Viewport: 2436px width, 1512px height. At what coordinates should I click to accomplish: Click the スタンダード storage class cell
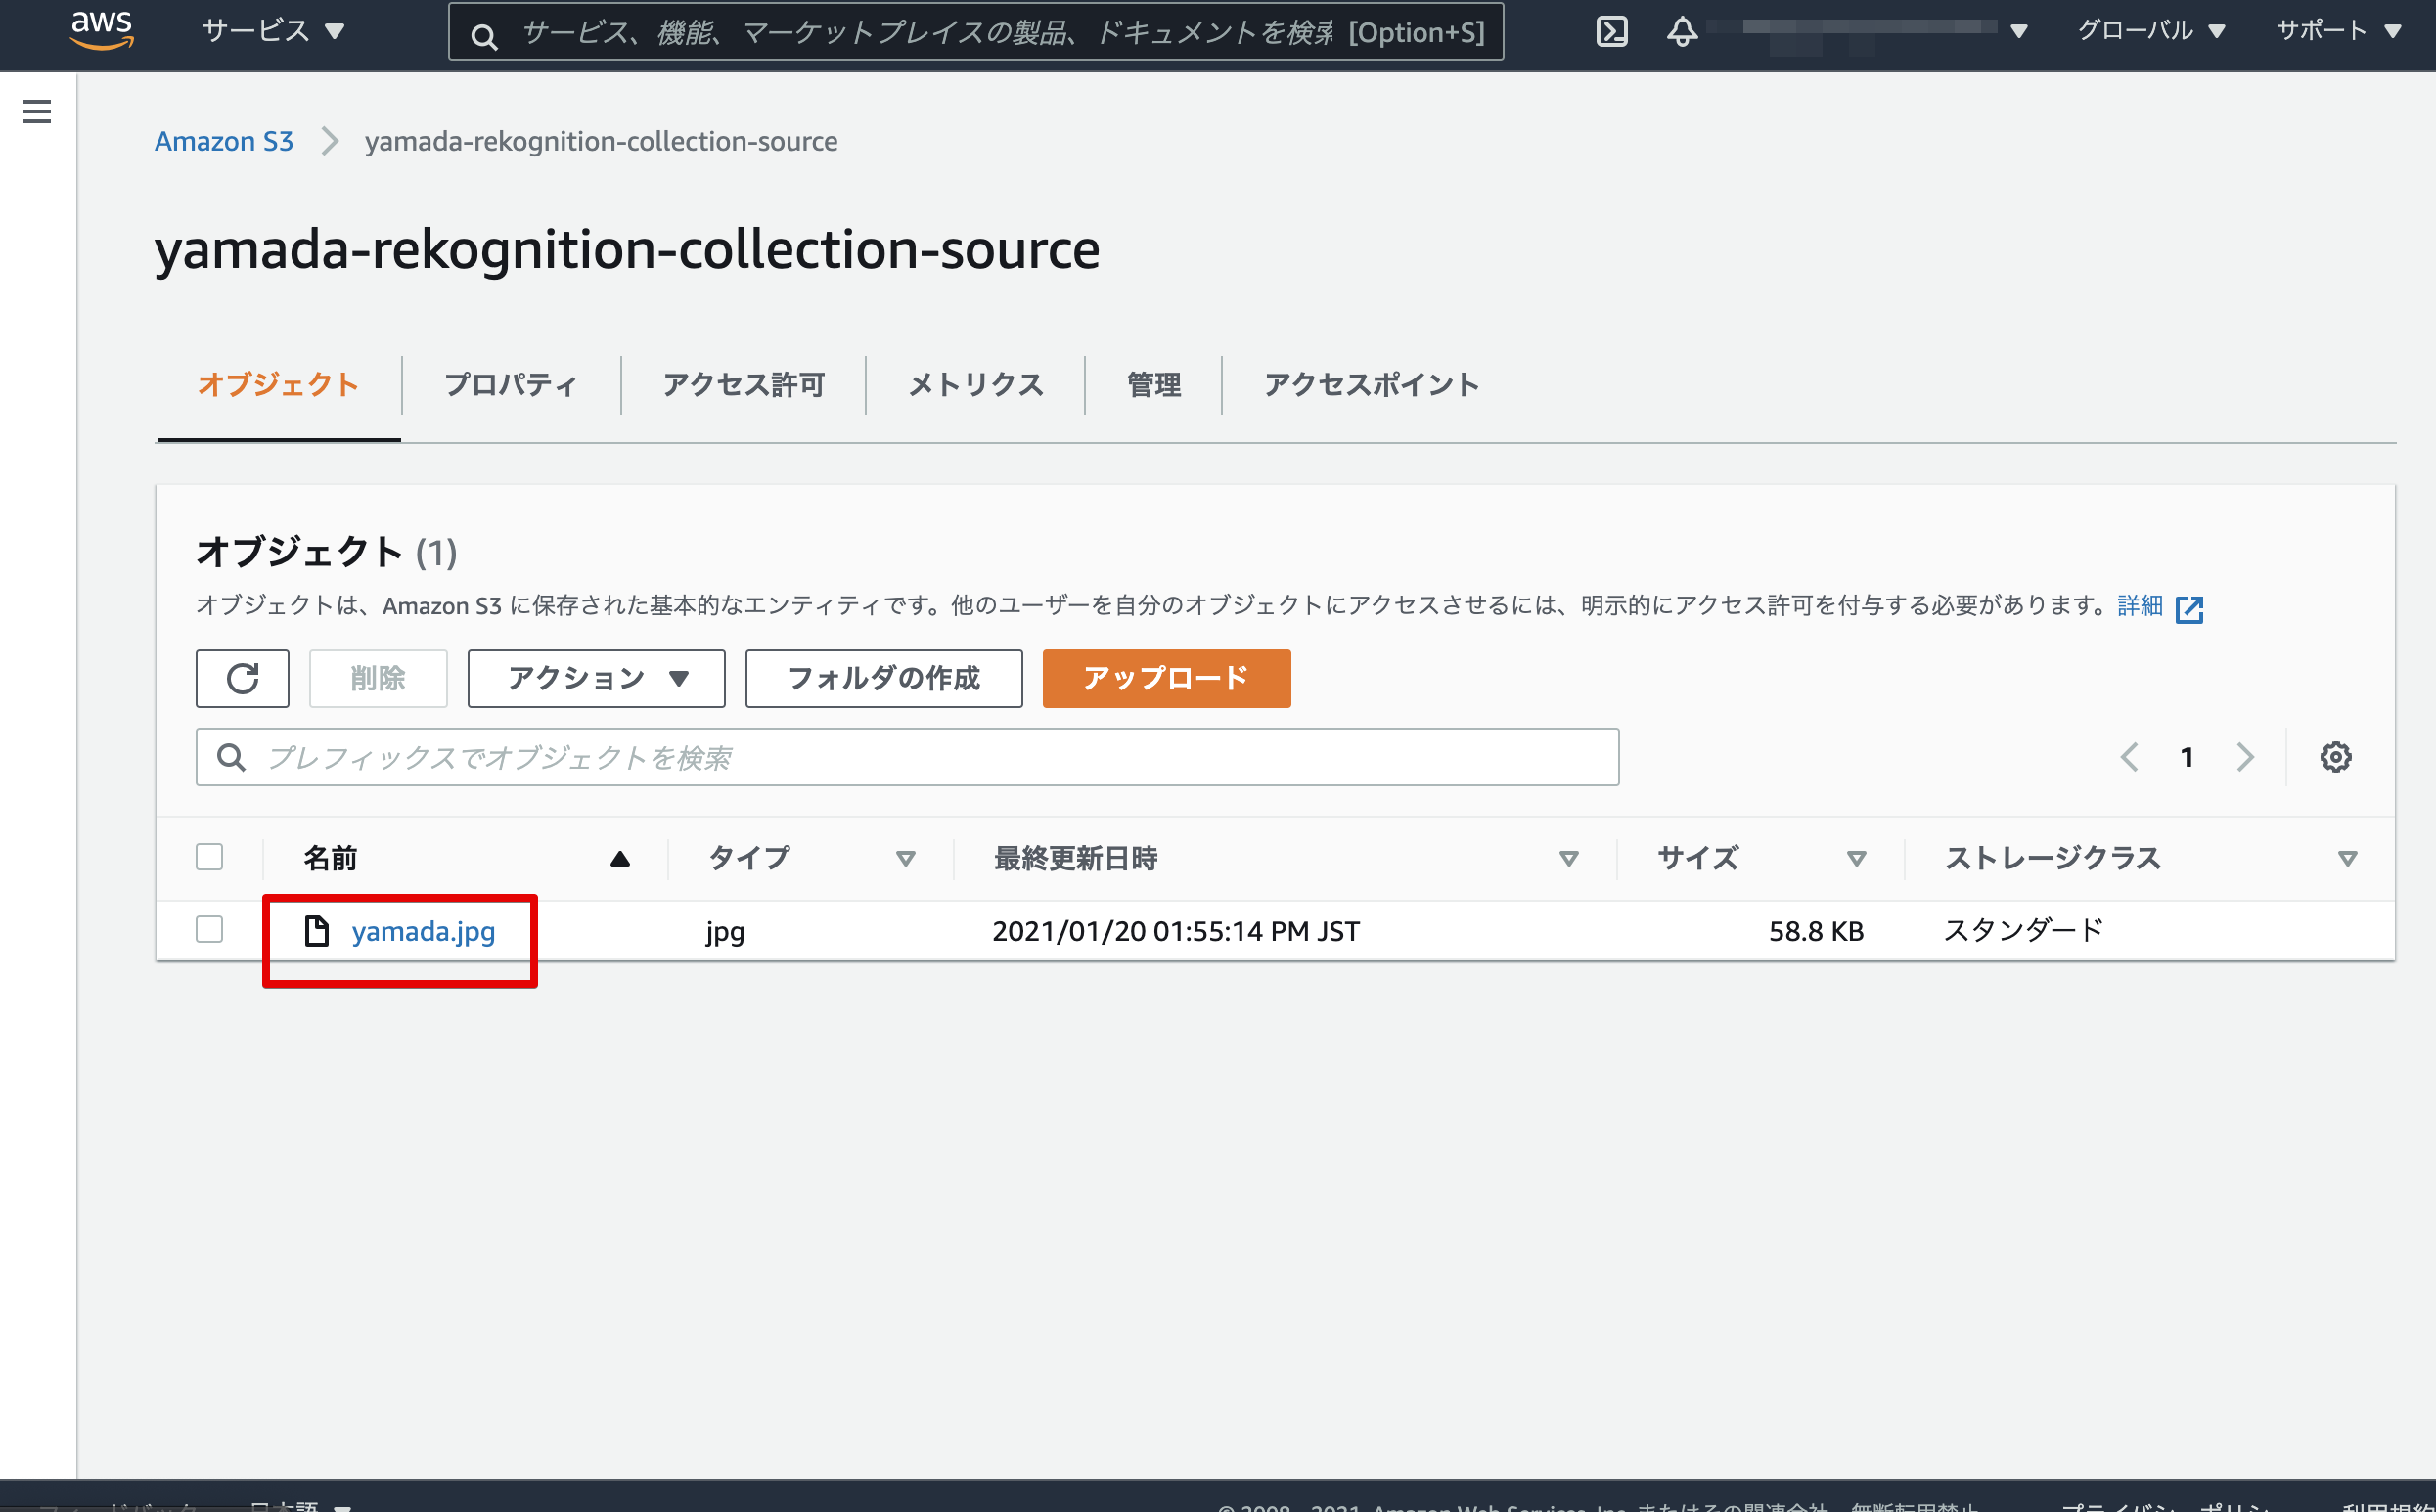tap(2023, 931)
